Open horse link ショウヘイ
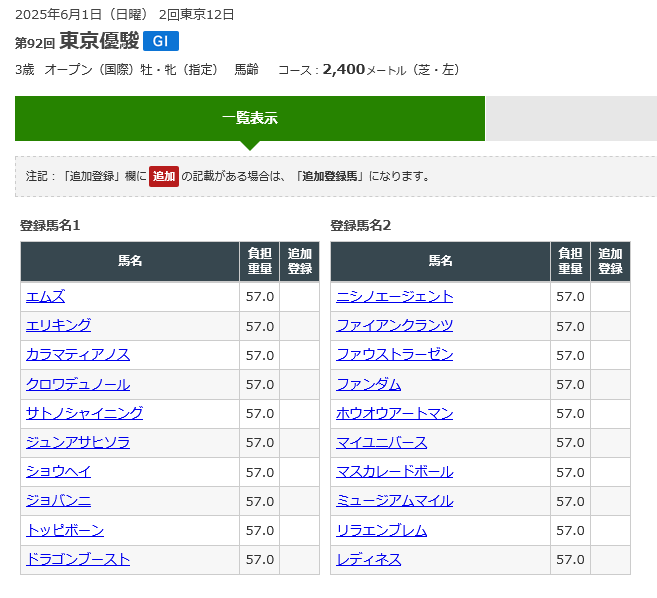 tap(58, 471)
